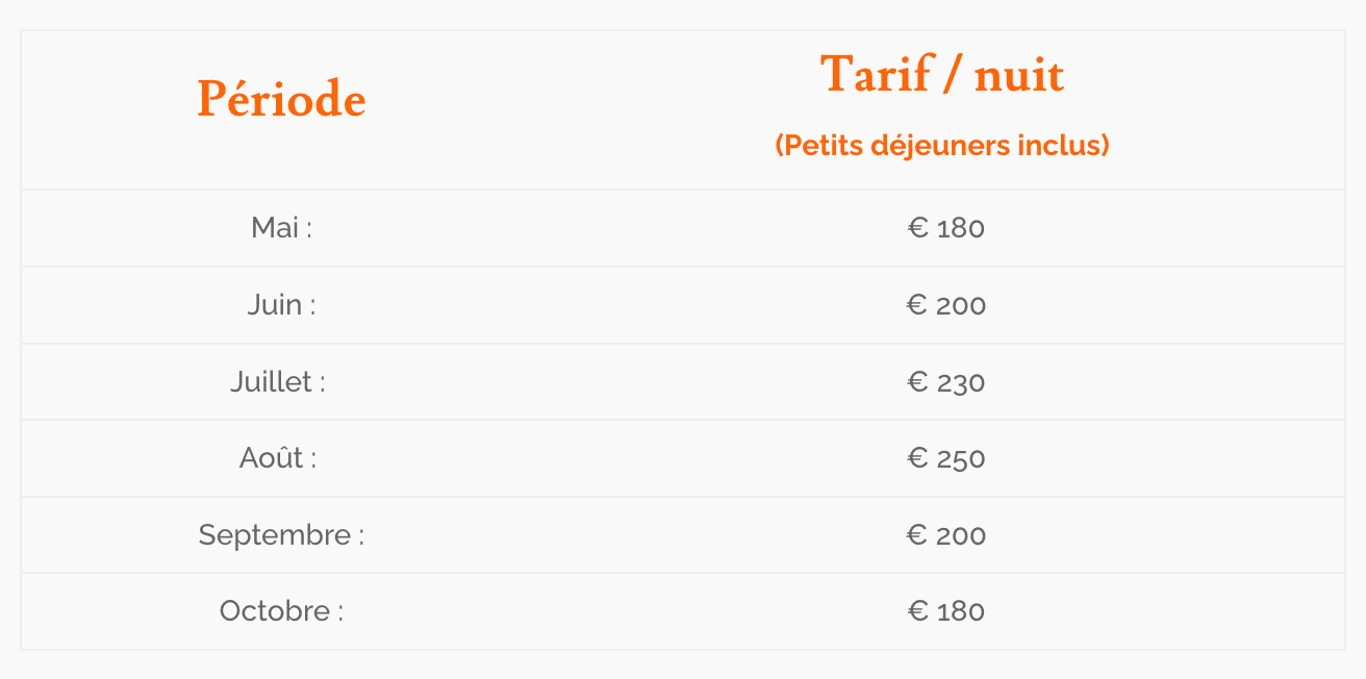Screen dimensions: 1366x679
Task: Select the Septembre period label
Action: (x=281, y=535)
